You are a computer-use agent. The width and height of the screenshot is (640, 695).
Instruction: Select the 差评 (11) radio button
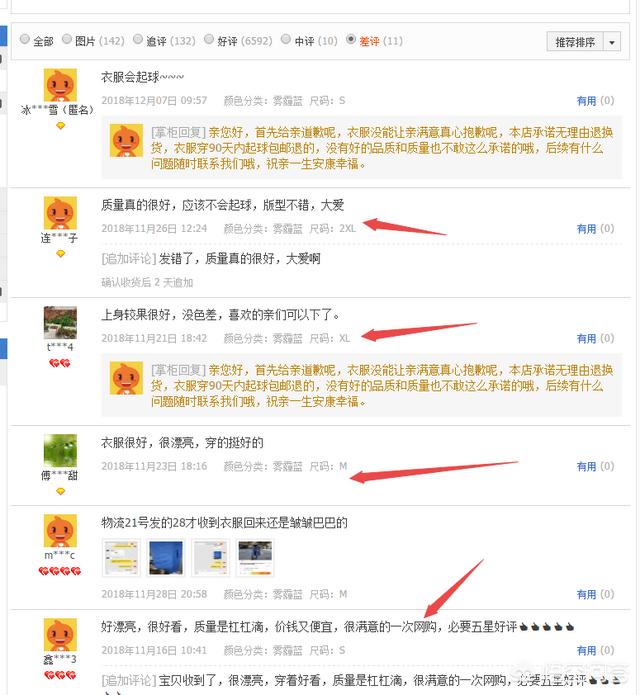tap(351, 39)
